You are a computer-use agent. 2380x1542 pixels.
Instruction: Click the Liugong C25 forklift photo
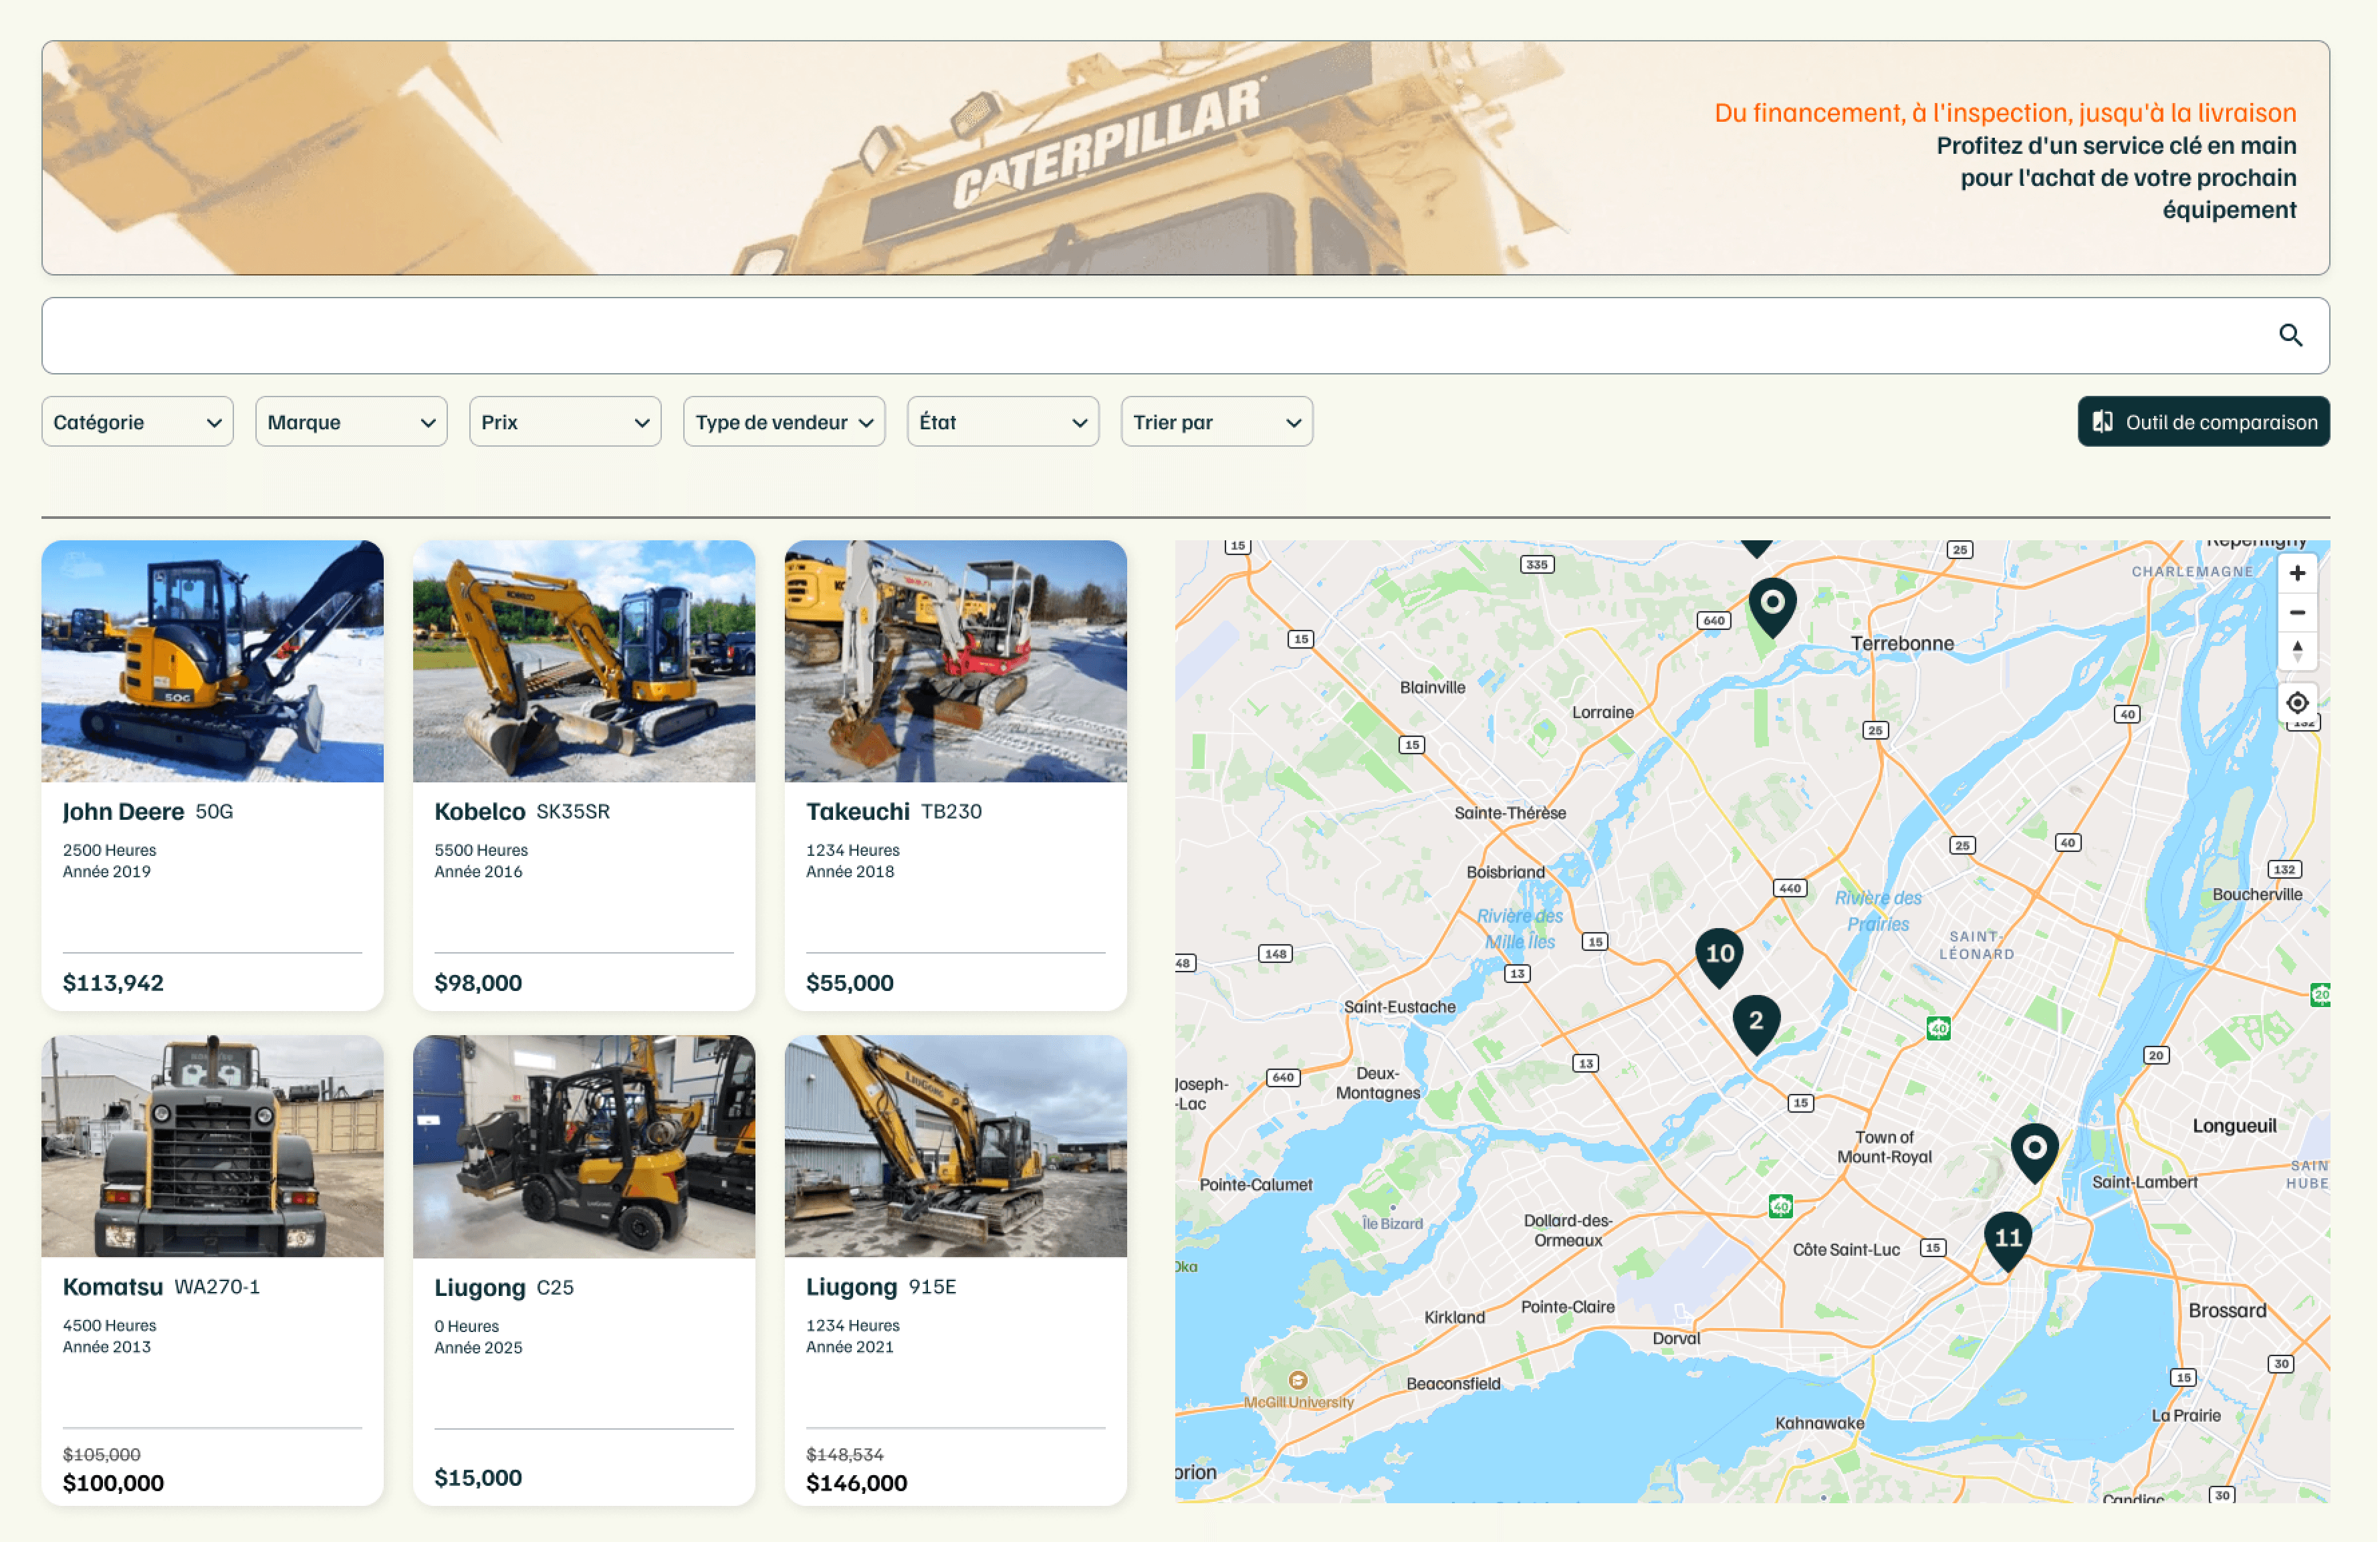pyautogui.click(x=584, y=1146)
